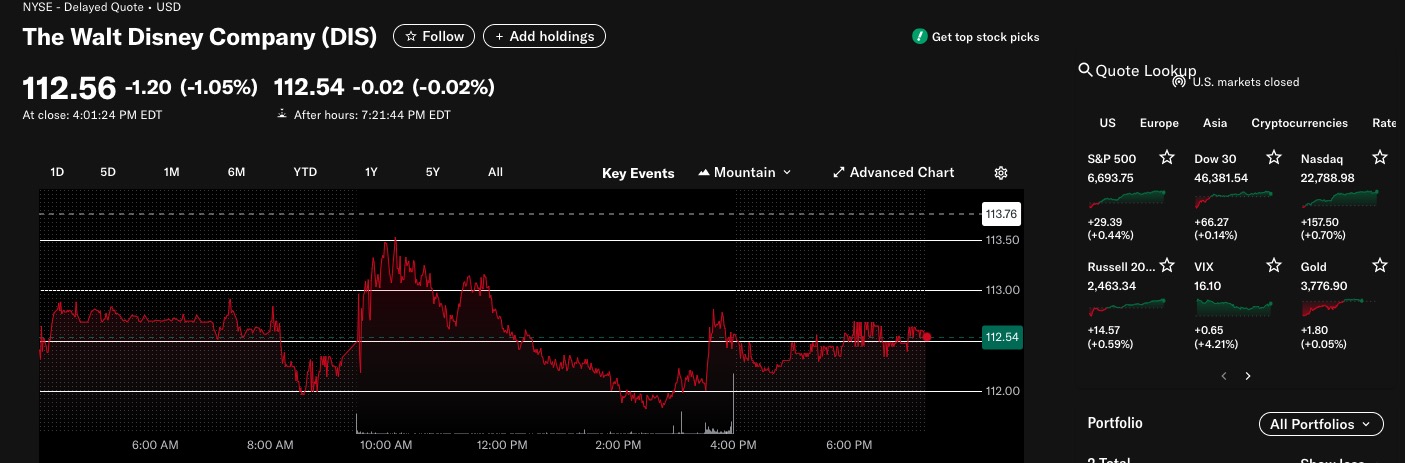Image resolution: width=1405 pixels, height=463 pixels.
Task: Follow The Walt Disney Company
Action: click(x=435, y=36)
